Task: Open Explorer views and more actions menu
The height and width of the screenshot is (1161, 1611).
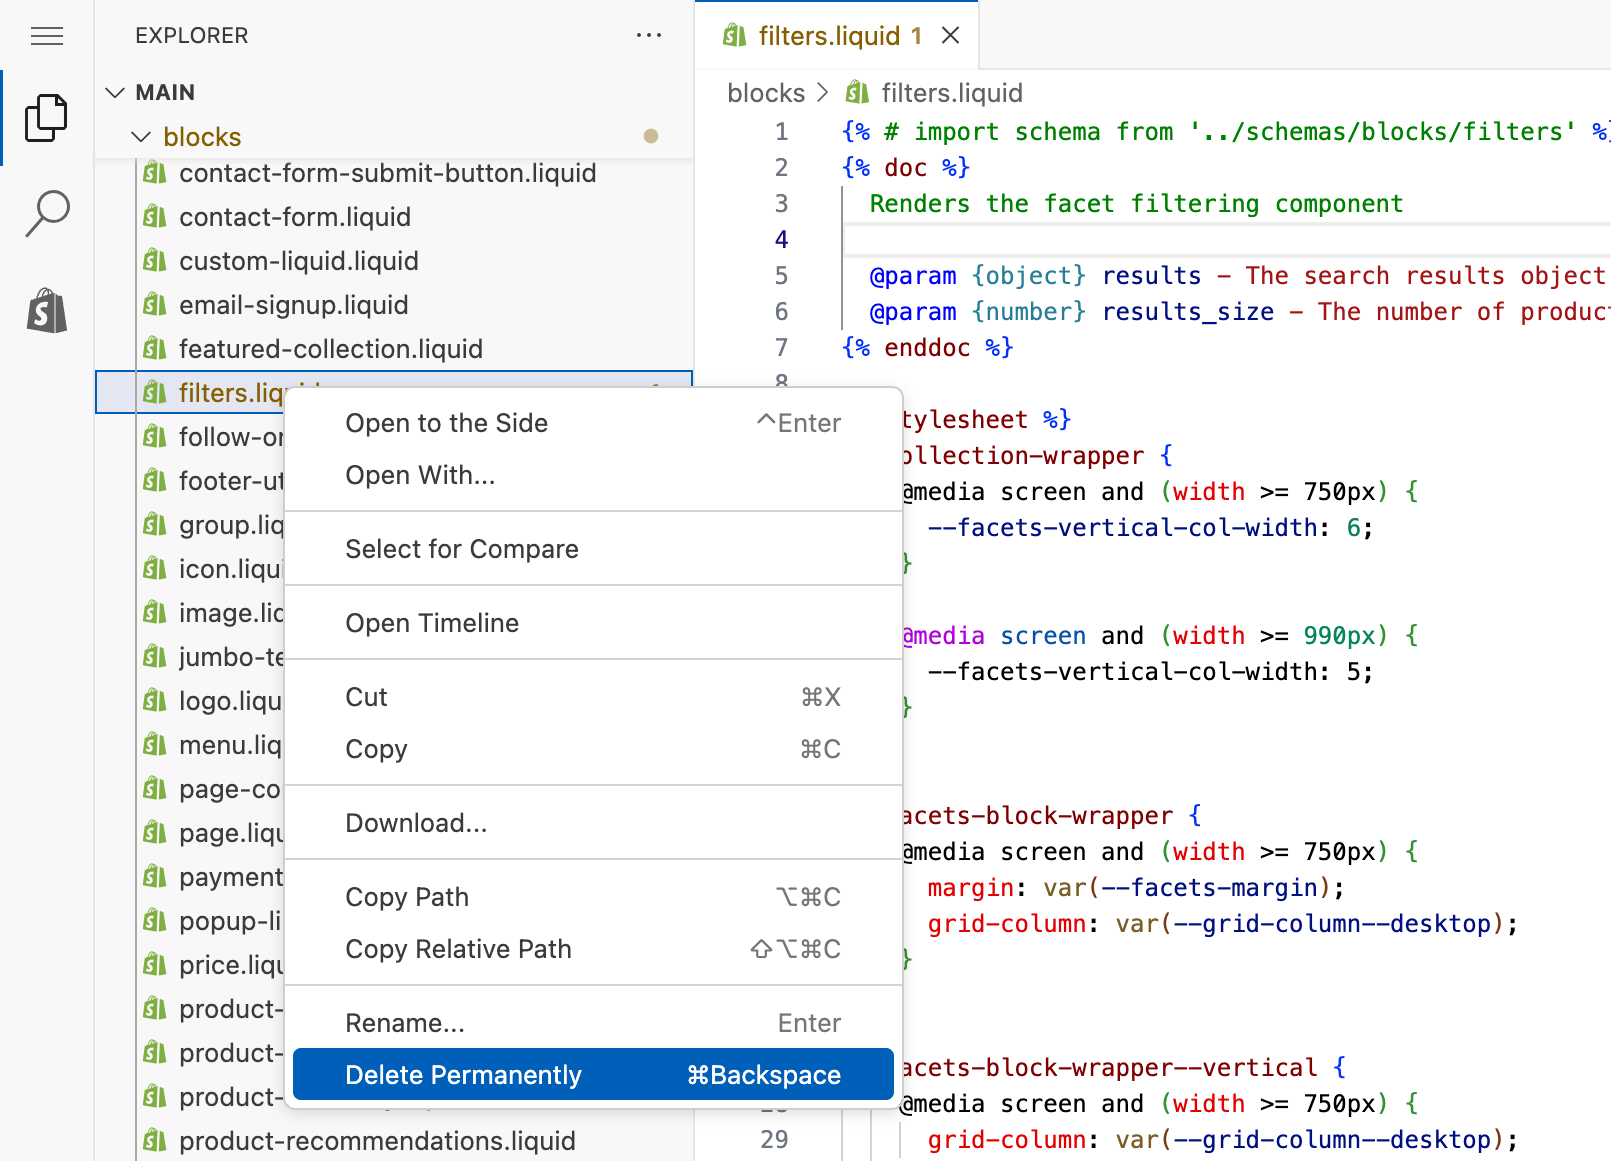Action: click(x=649, y=35)
